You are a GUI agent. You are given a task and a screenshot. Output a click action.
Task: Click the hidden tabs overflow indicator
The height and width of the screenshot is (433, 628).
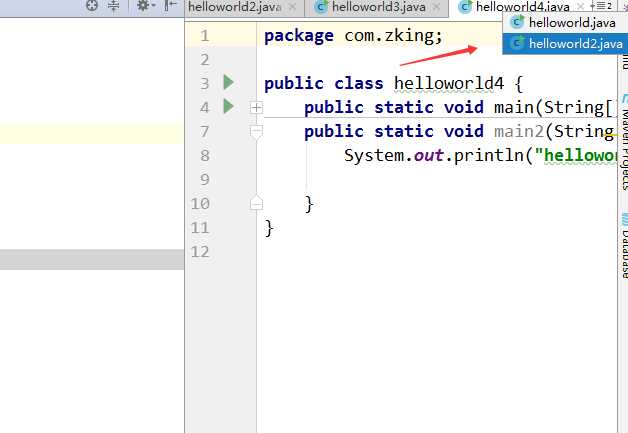tap(601, 6)
